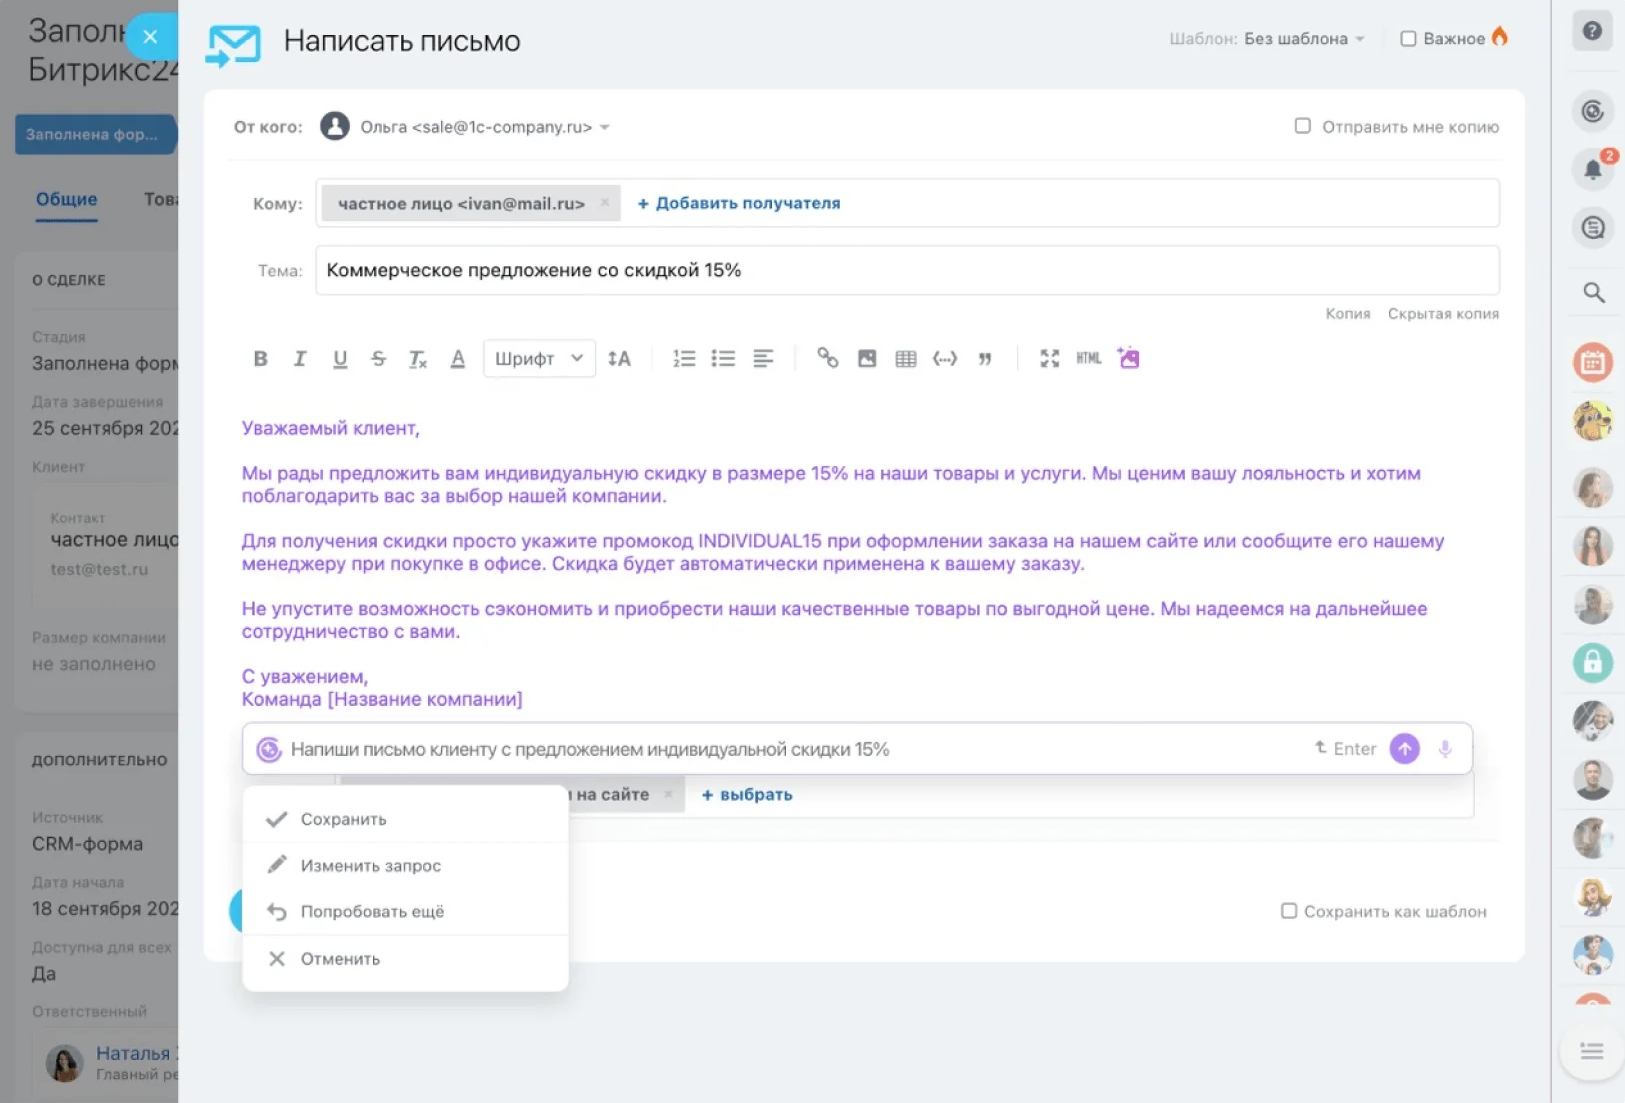Check the "Важное" checkbox
The width and height of the screenshot is (1625, 1103).
[1408, 39]
